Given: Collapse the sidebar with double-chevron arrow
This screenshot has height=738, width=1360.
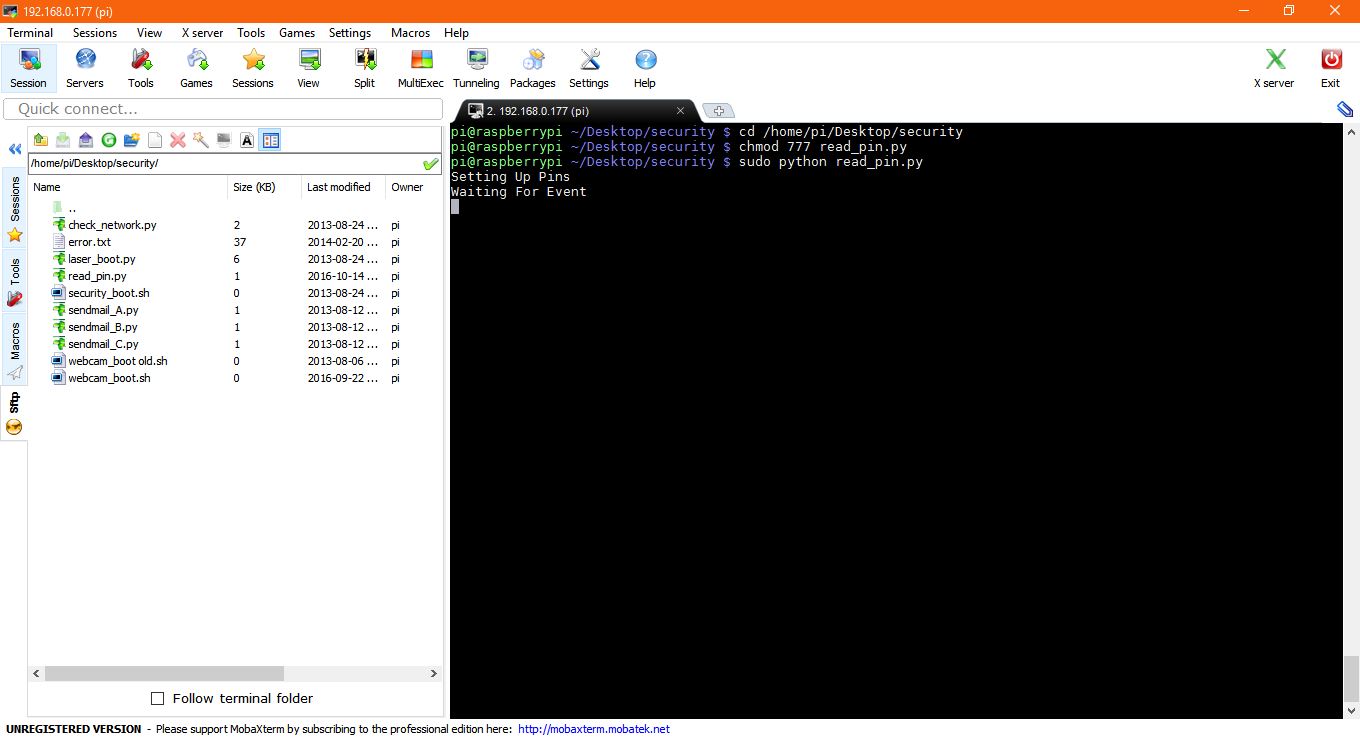Looking at the screenshot, I should (15, 149).
